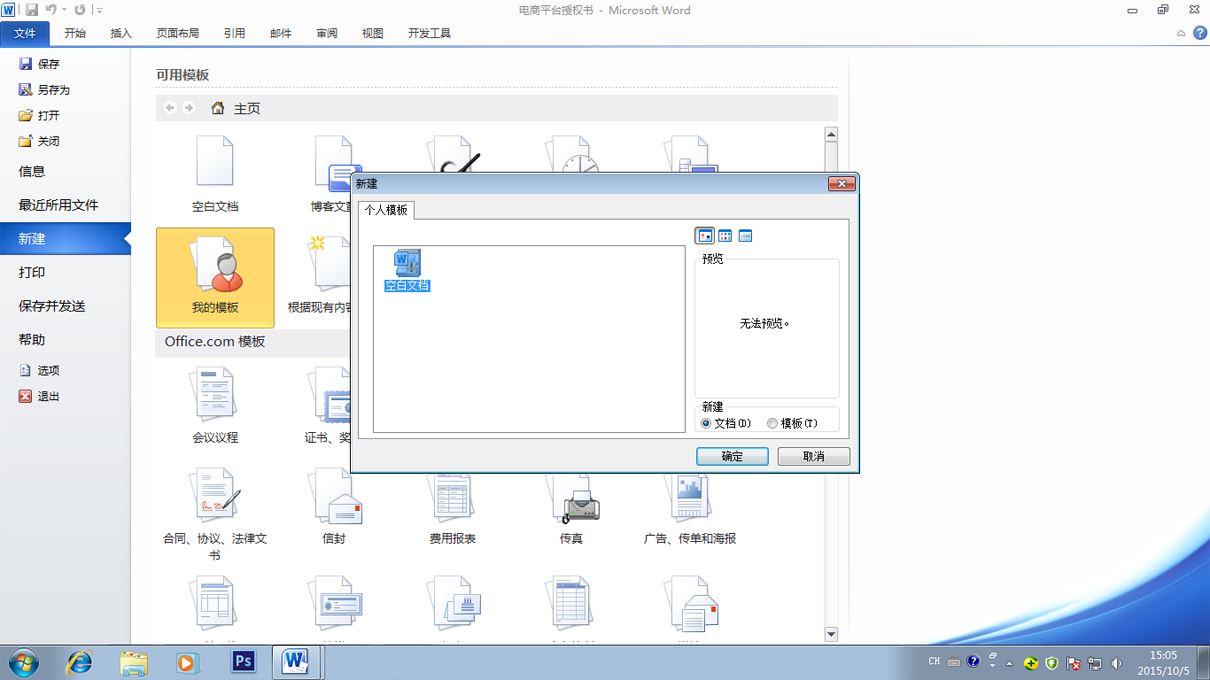Switch to 邮件 ribbon tab
The width and height of the screenshot is (1210, 680).
point(281,33)
